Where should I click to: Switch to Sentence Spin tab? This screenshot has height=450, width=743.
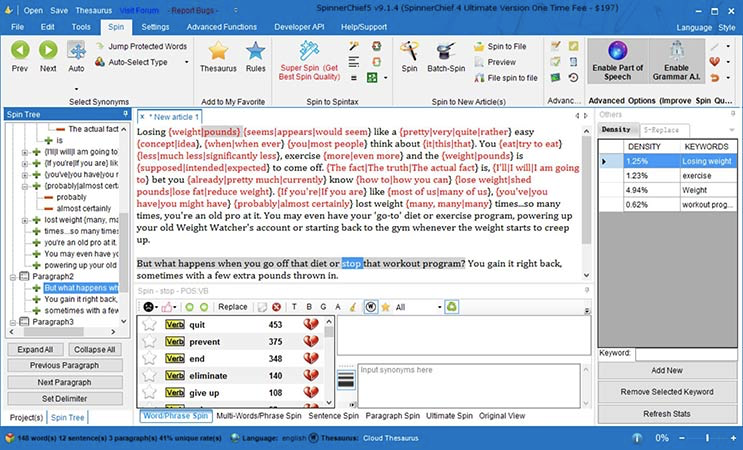pos(334,416)
